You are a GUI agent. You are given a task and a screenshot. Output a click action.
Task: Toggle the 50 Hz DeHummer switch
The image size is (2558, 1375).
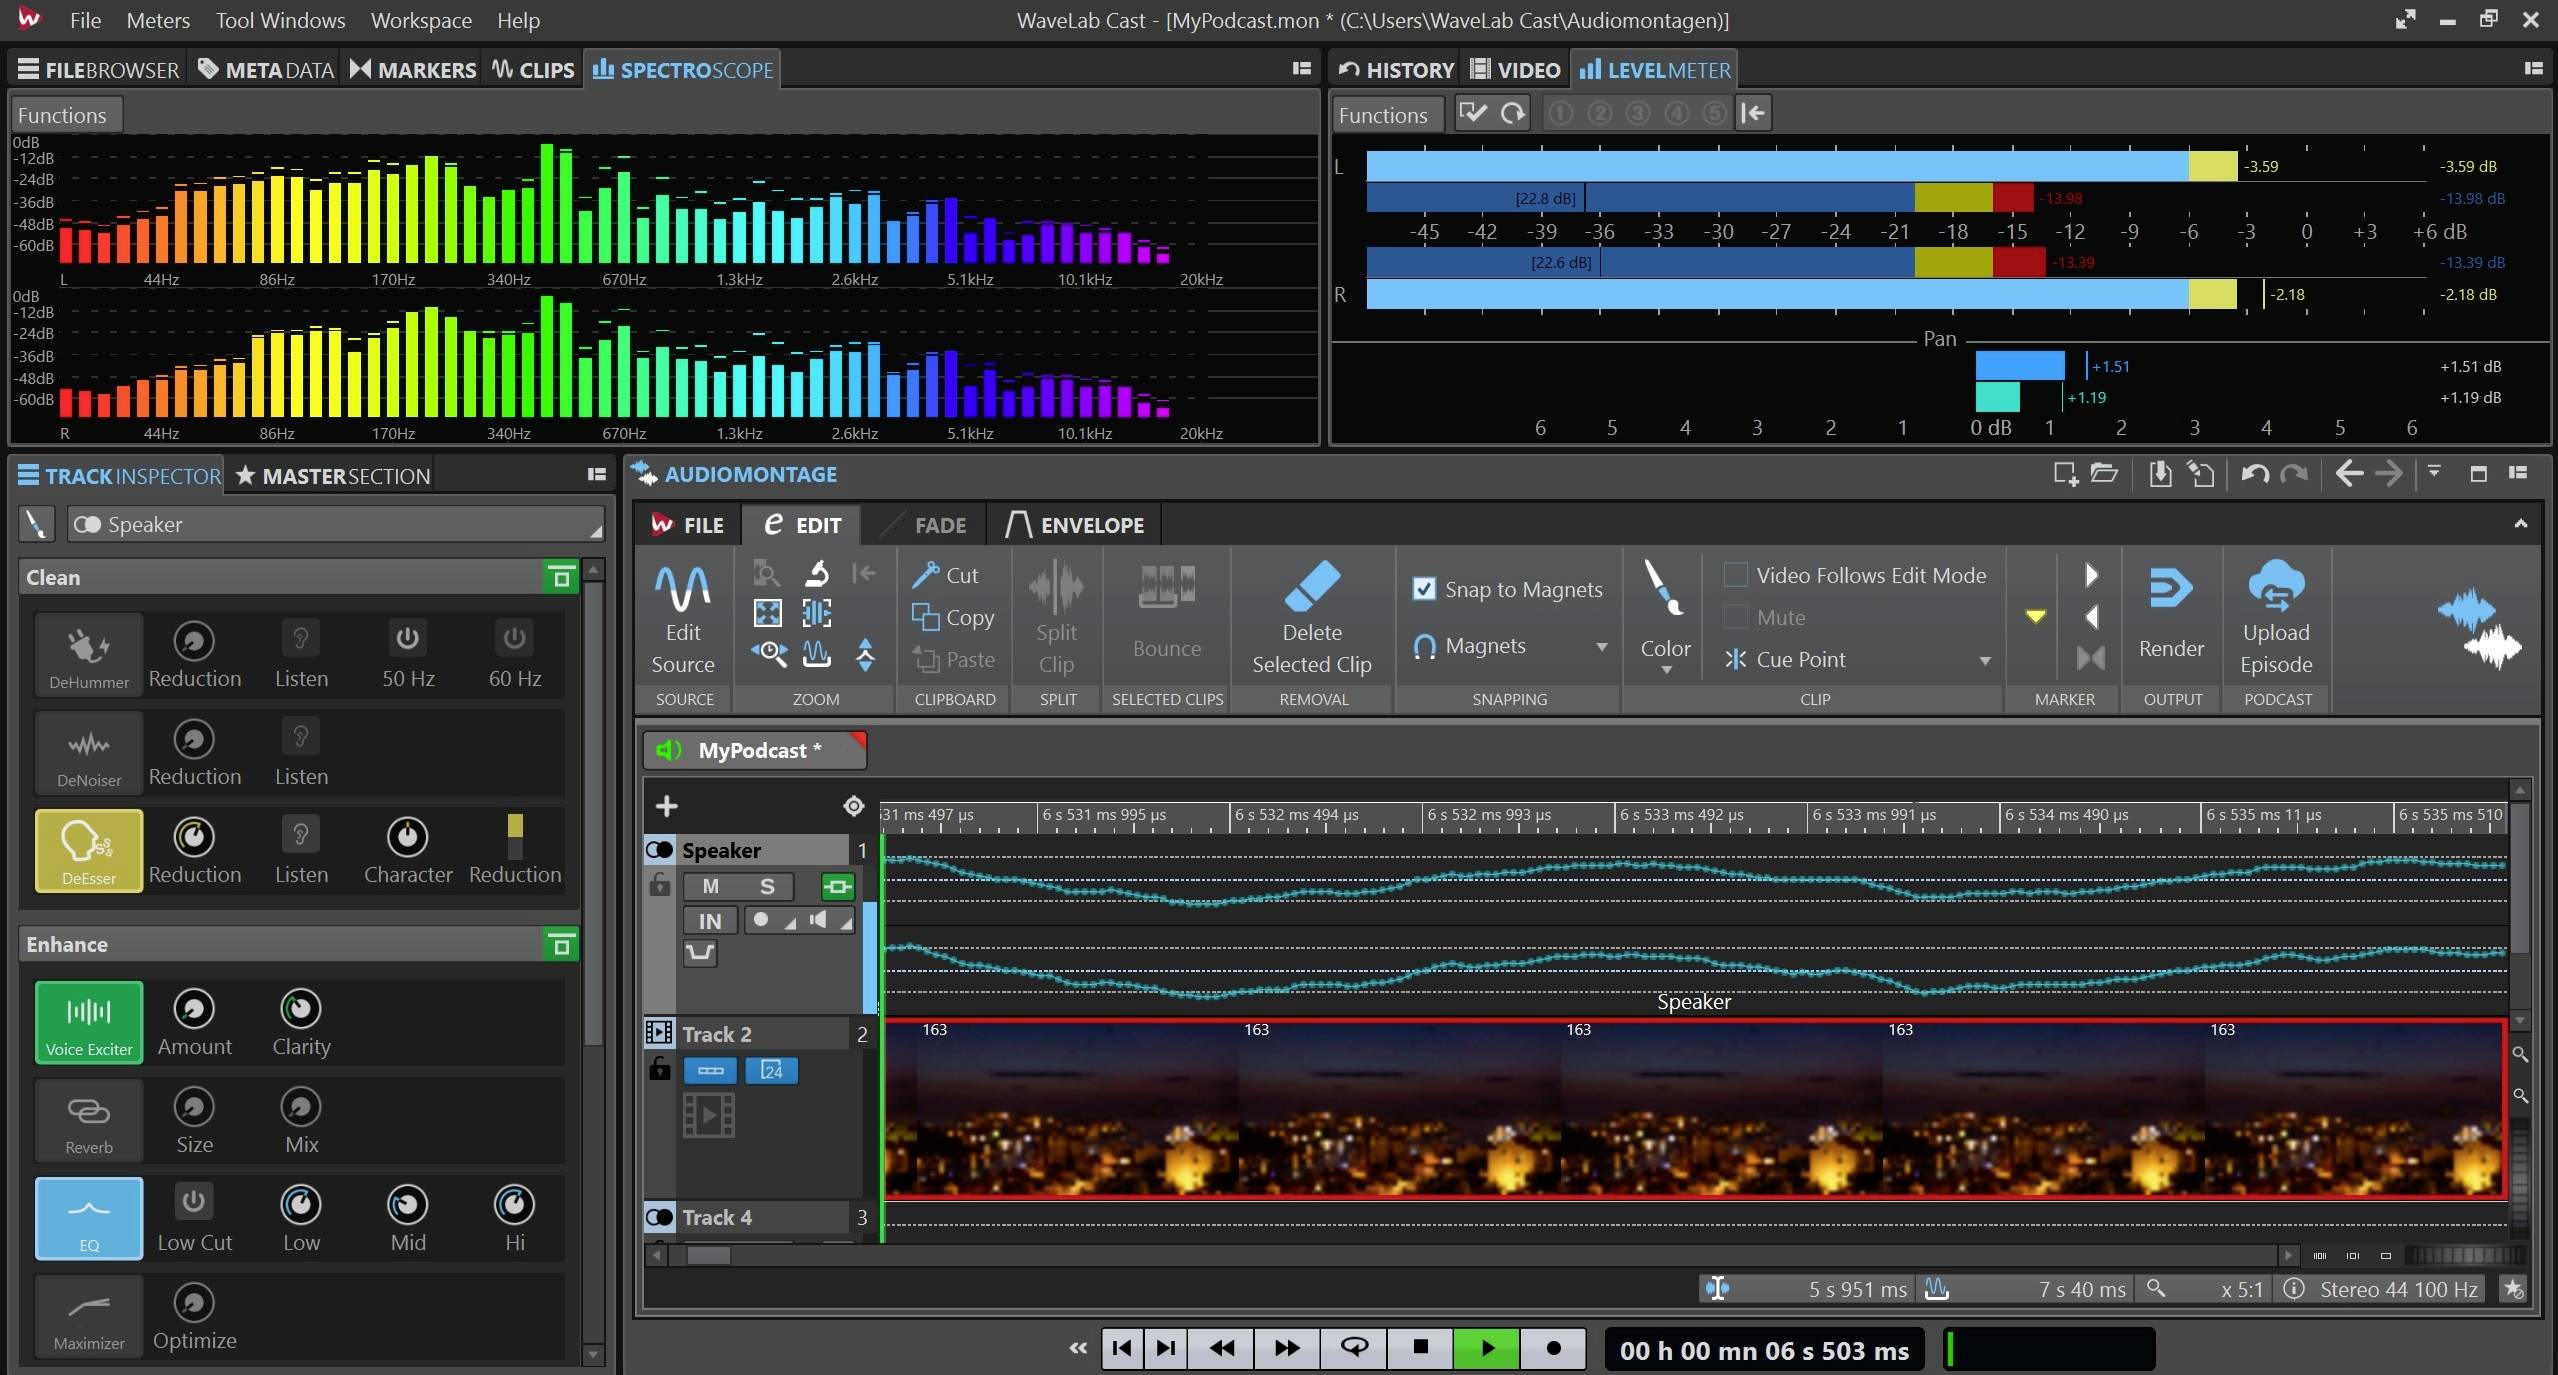[x=407, y=638]
